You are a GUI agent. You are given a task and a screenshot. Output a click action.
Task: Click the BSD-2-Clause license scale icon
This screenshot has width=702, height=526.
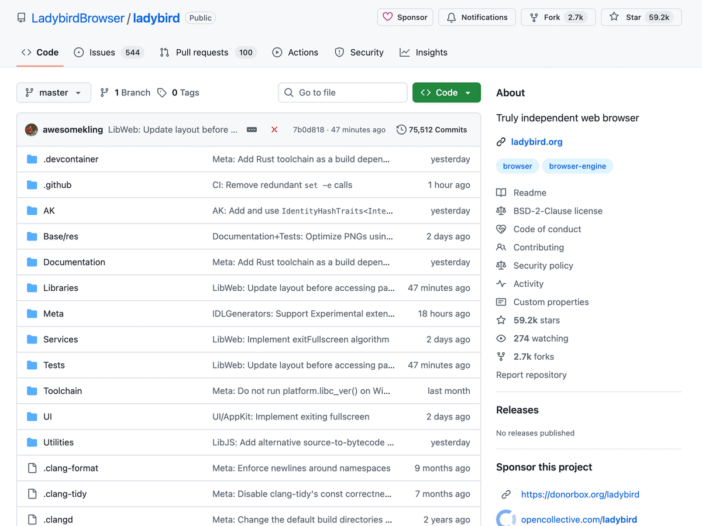[502, 211]
